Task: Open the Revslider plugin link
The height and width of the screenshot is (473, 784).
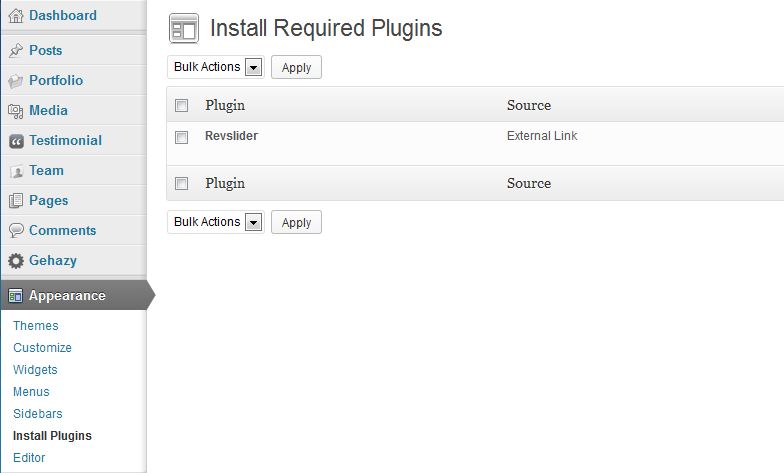Action: 231,136
